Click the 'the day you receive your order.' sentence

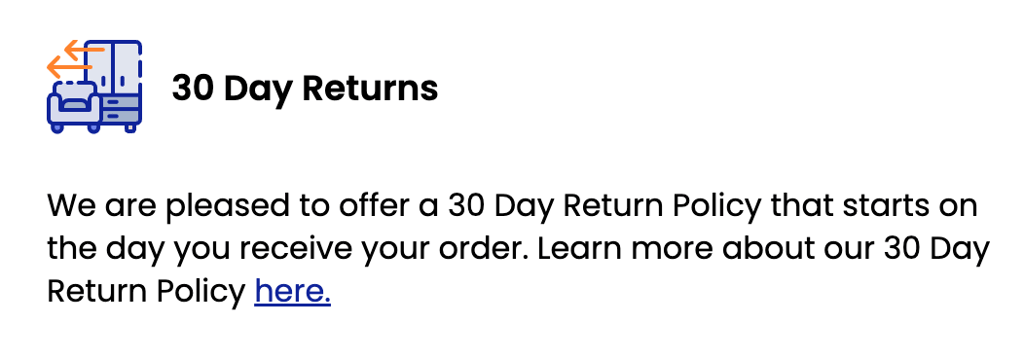coord(287,250)
